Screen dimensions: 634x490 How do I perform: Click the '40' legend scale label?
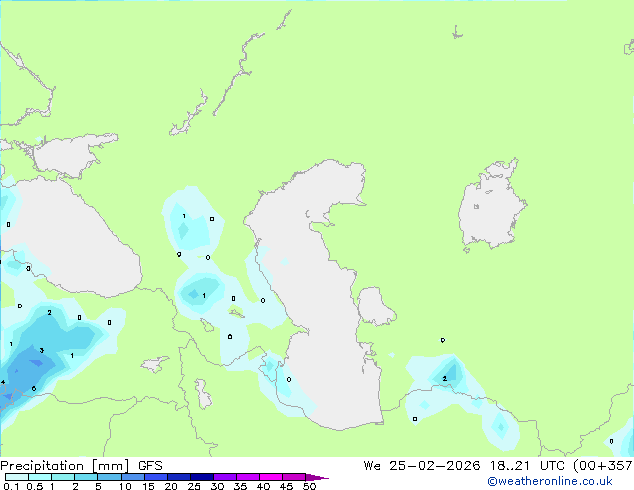point(263,486)
